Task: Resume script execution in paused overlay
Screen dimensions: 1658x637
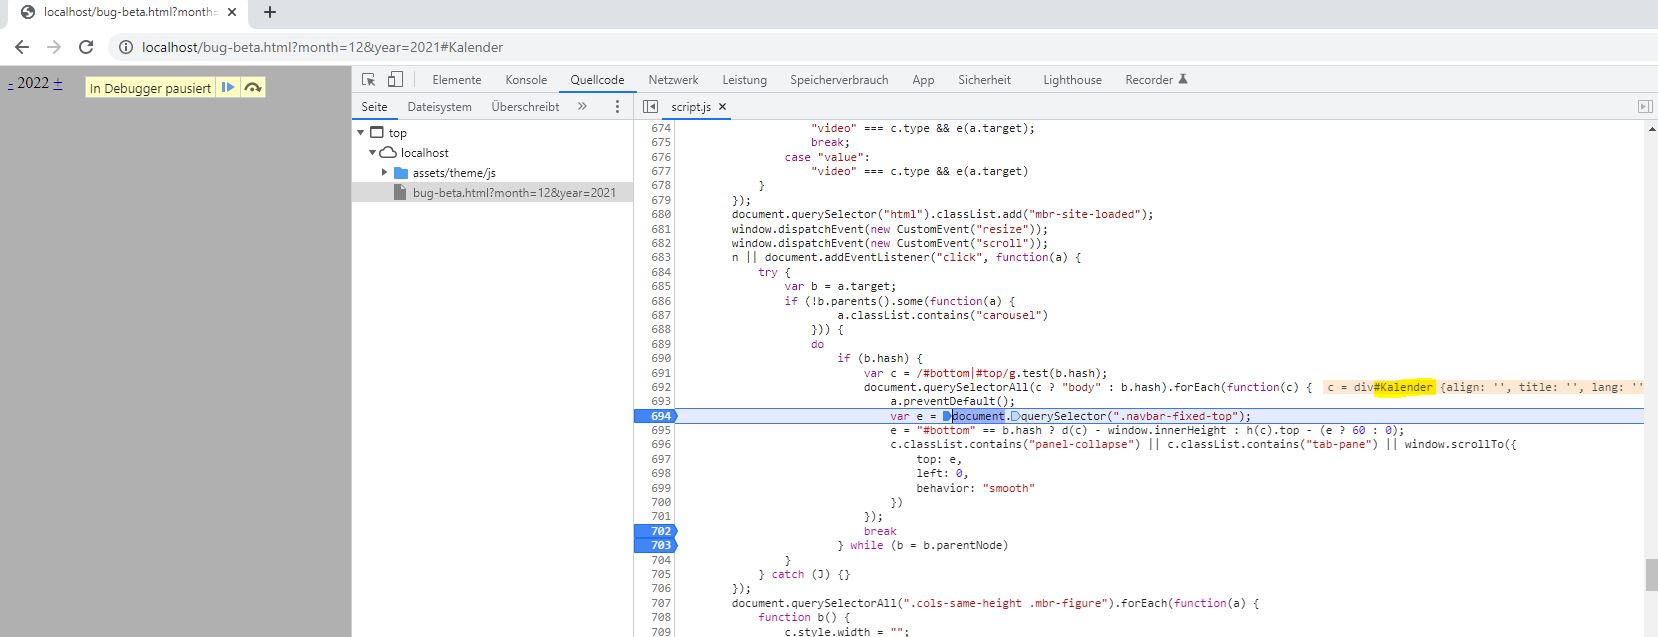Action: (x=228, y=88)
